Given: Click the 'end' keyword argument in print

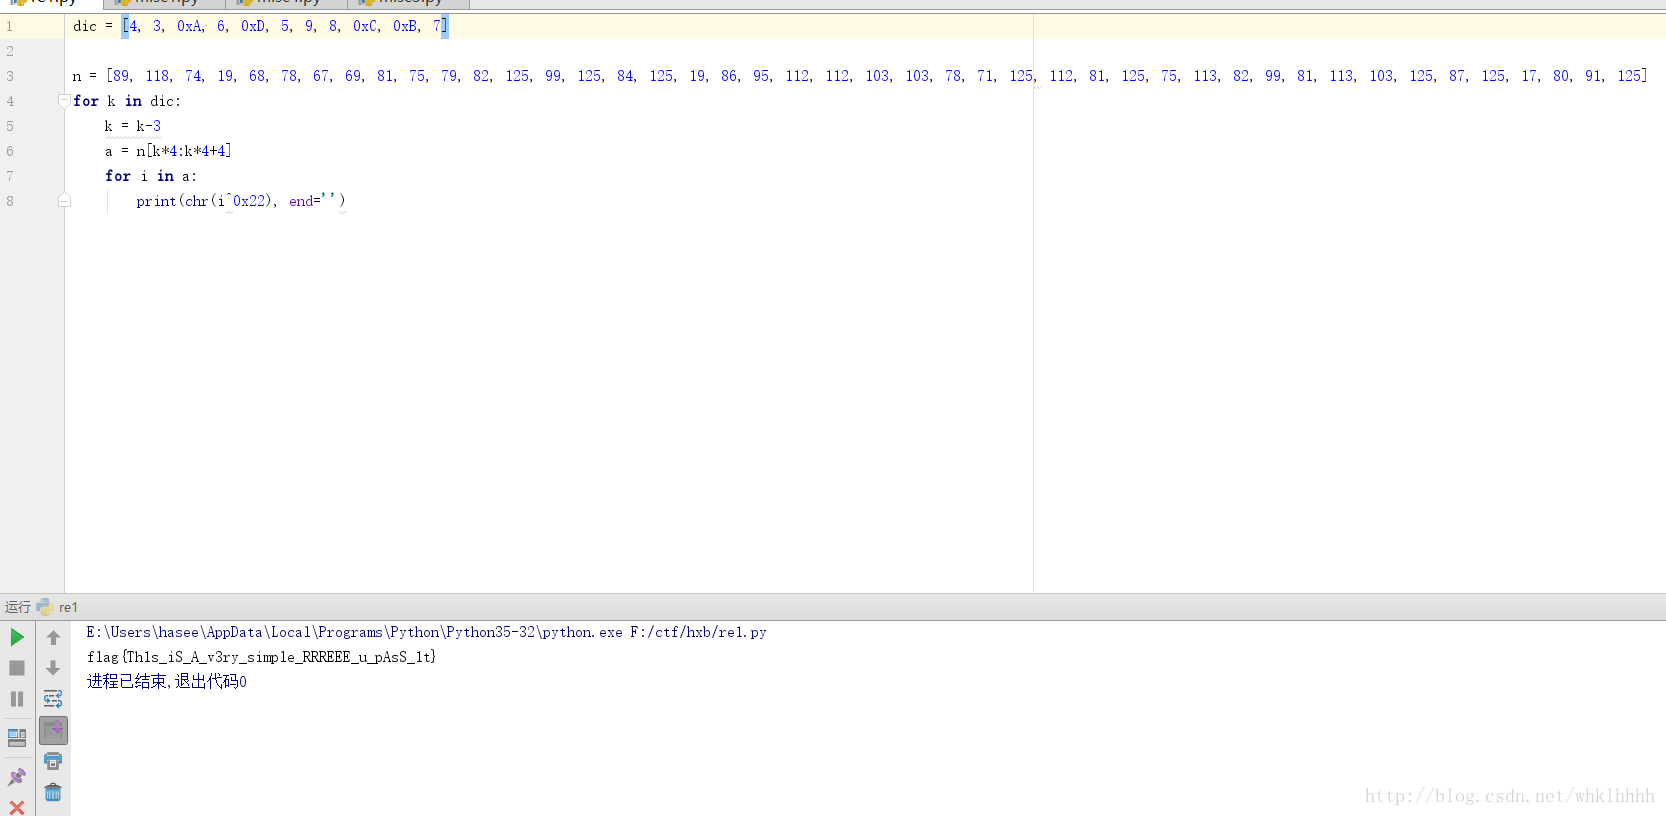Looking at the screenshot, I should (x=300, y=201).
